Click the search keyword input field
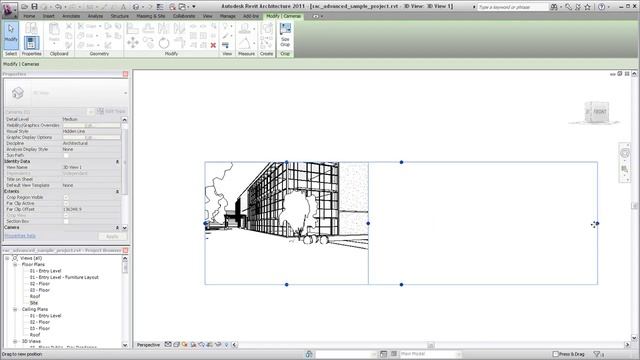 coord(513,7)
